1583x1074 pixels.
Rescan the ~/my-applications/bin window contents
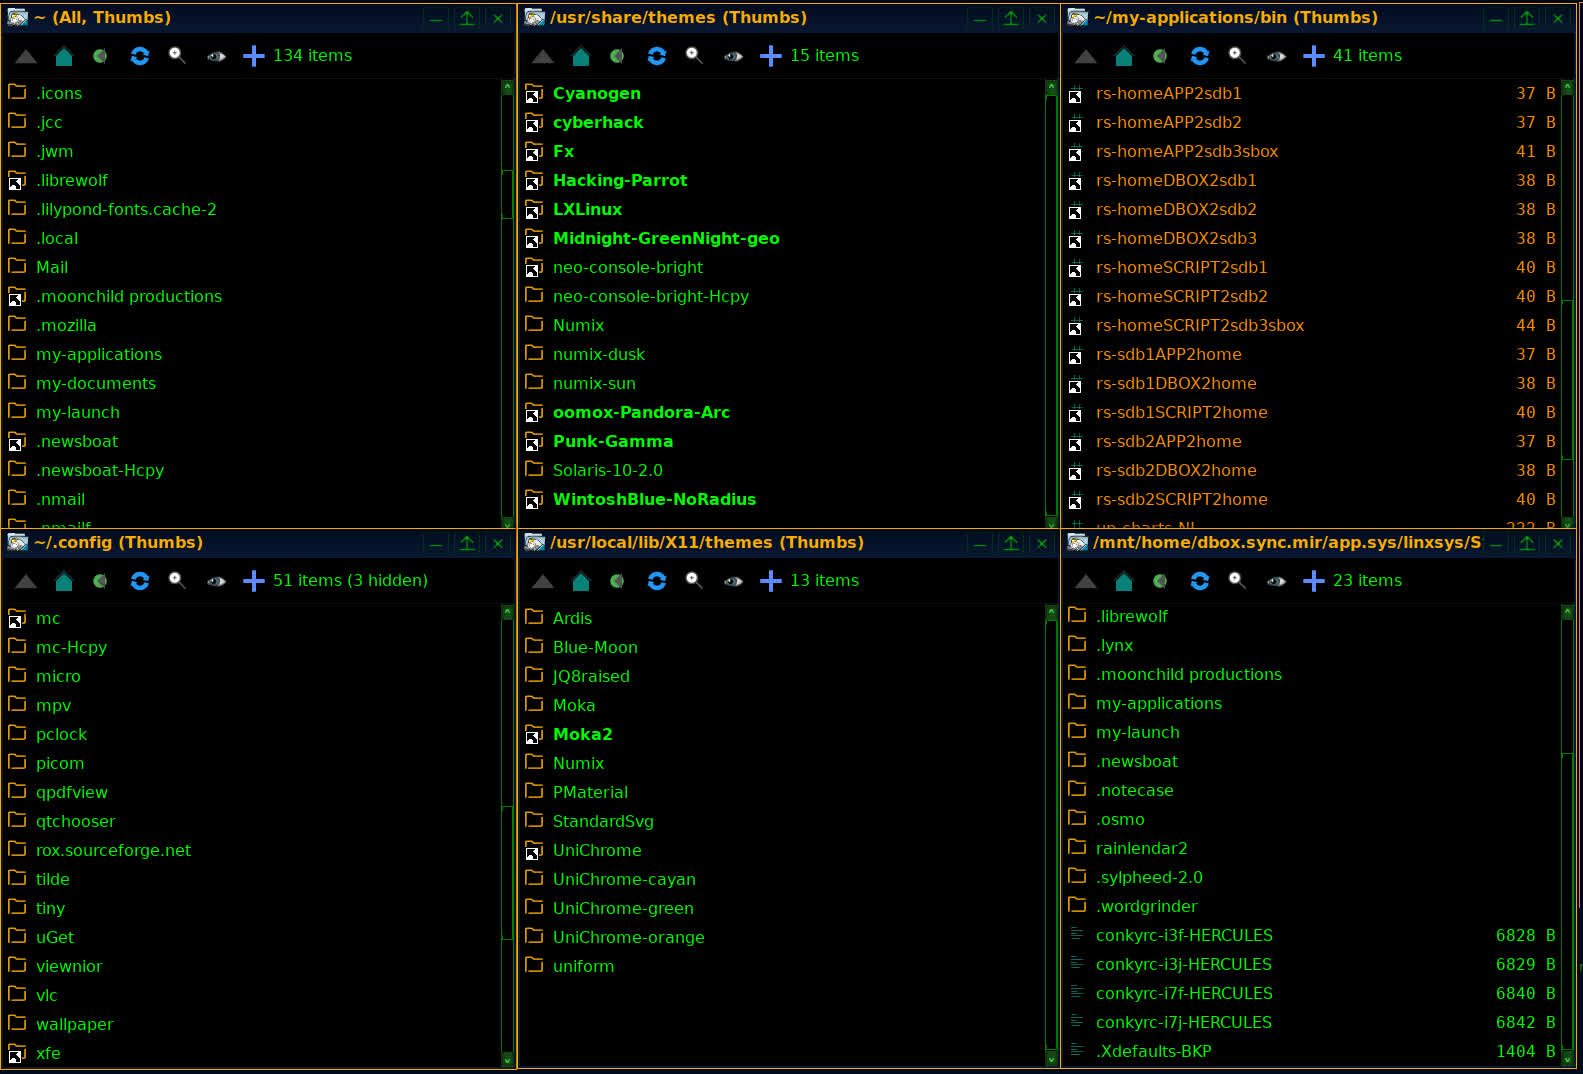[x=1200, y=56]
